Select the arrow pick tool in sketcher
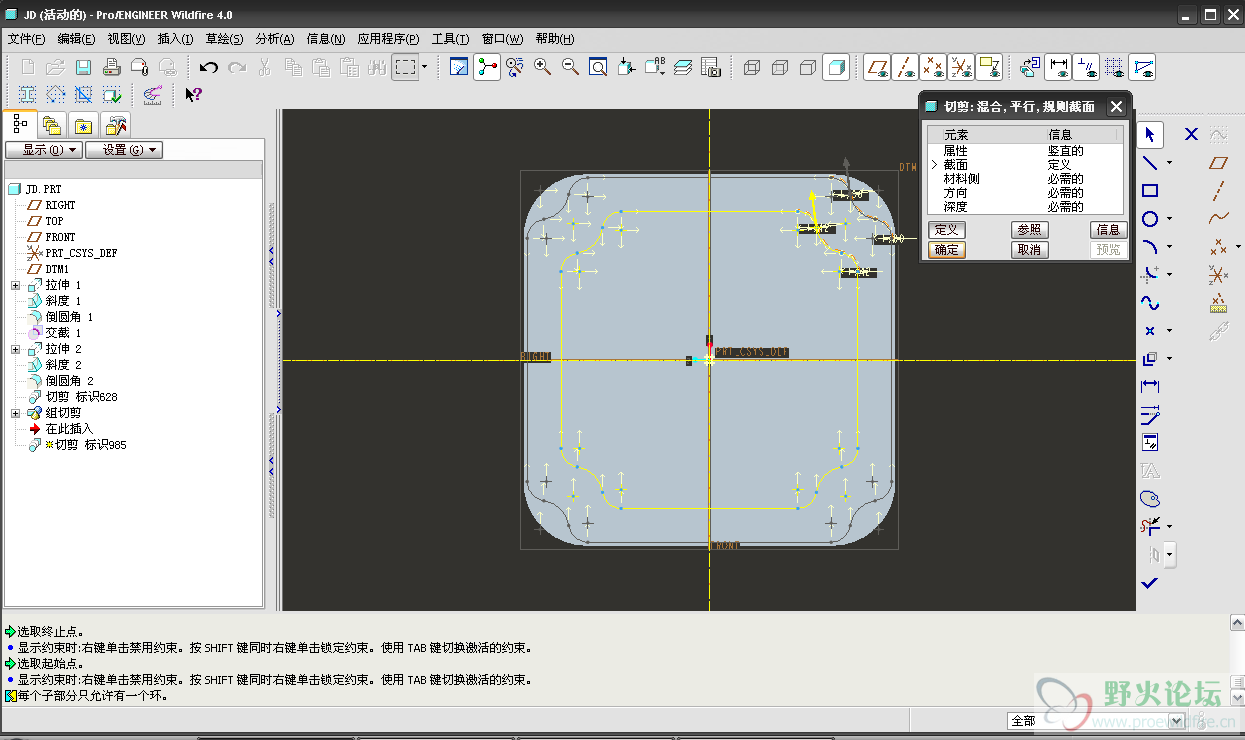The image size is (1245, 740). coord(1150,134)
